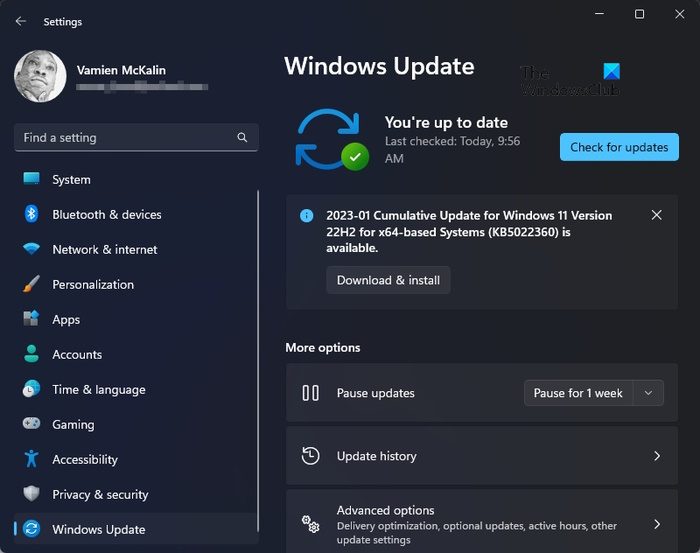The height and width of the screenshot is (553, 700).
Task: Focus the Find a setting search box
Action: point(136,137)
